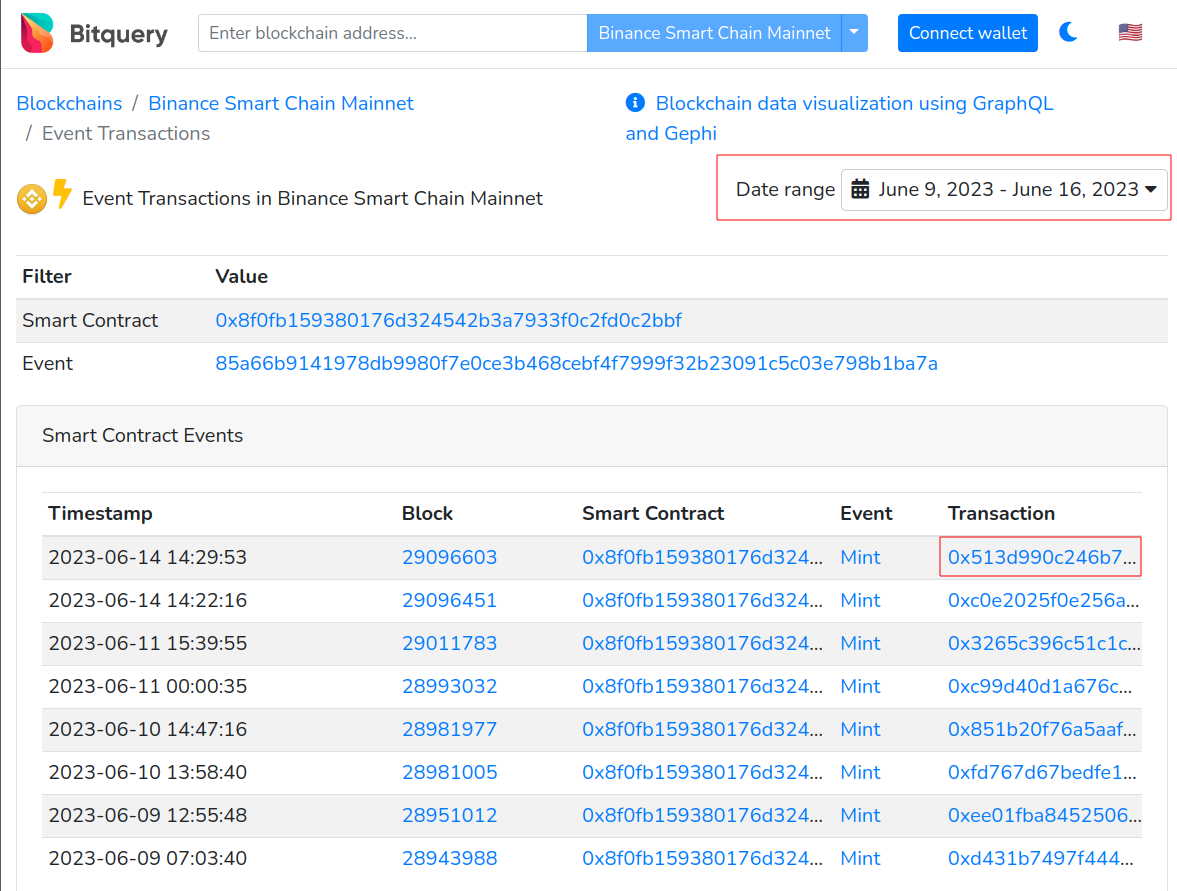The height and width of the screenshot is (891, 1177).
Task: Click the Bitquery logo icon
Action: tap(38, 33)
